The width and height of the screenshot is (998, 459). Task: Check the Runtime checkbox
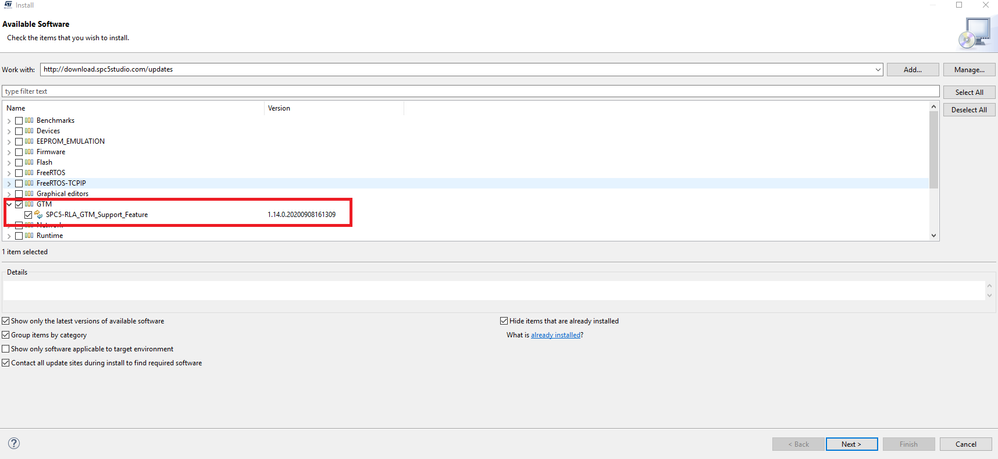coord(19,236)
